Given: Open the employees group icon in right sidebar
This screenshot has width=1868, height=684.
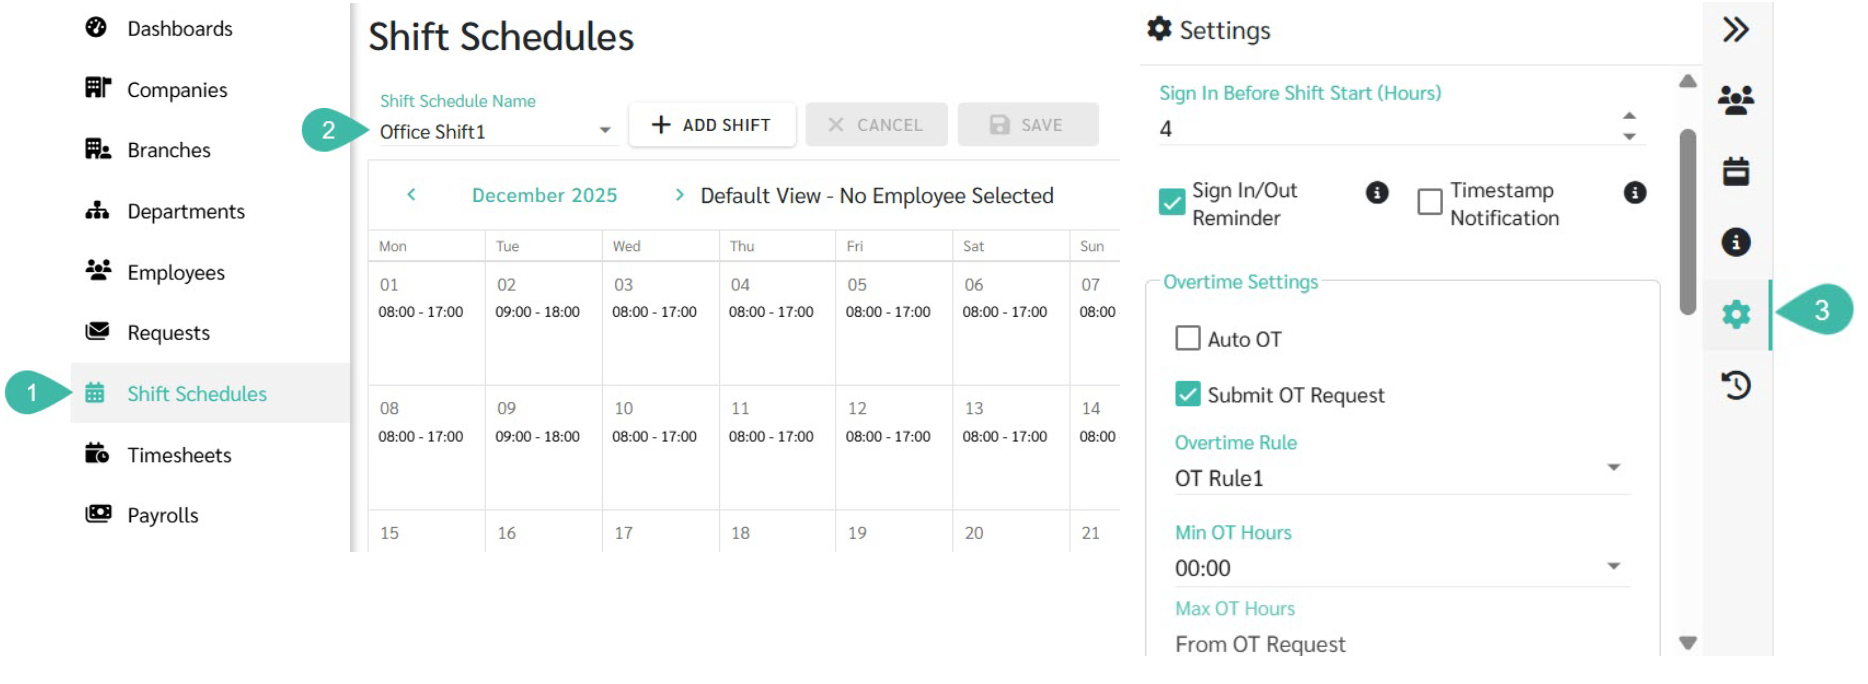Looking at the screenshot, I should point(1735,100).
